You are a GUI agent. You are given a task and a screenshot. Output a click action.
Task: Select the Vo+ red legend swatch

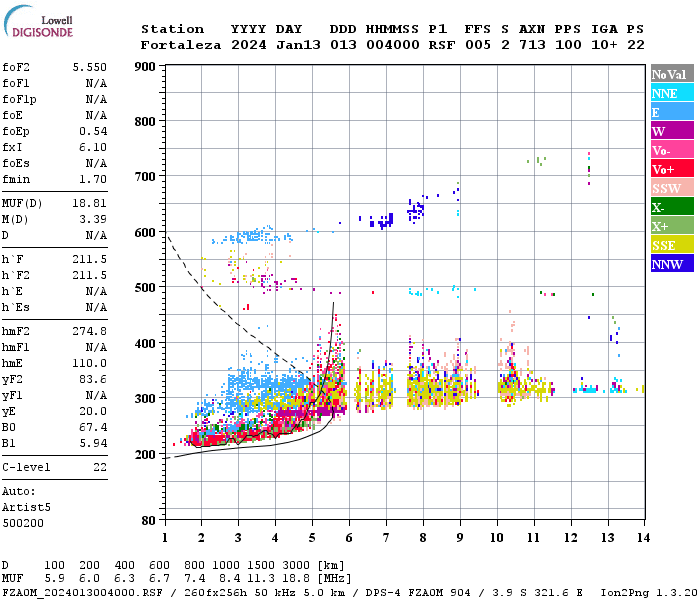tap(672, 169)
